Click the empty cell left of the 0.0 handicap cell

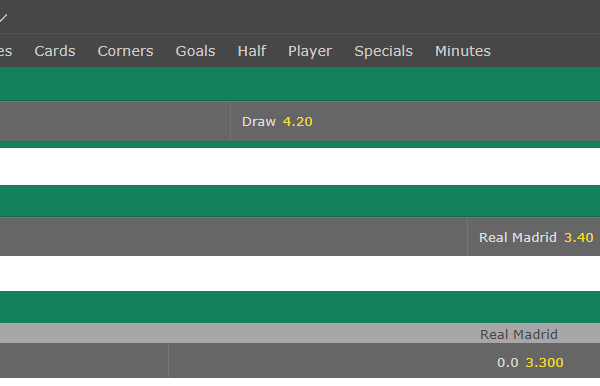(x=84, y=360)
